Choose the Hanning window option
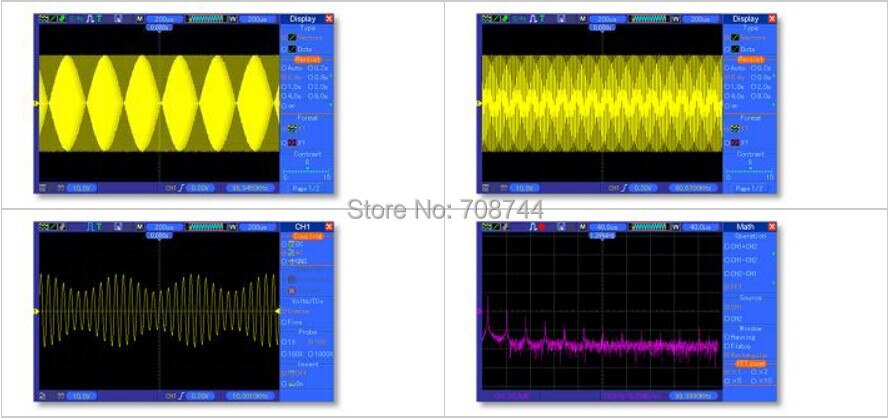The image size is (889, 418). pyautogui.click(x=740, y=337)
